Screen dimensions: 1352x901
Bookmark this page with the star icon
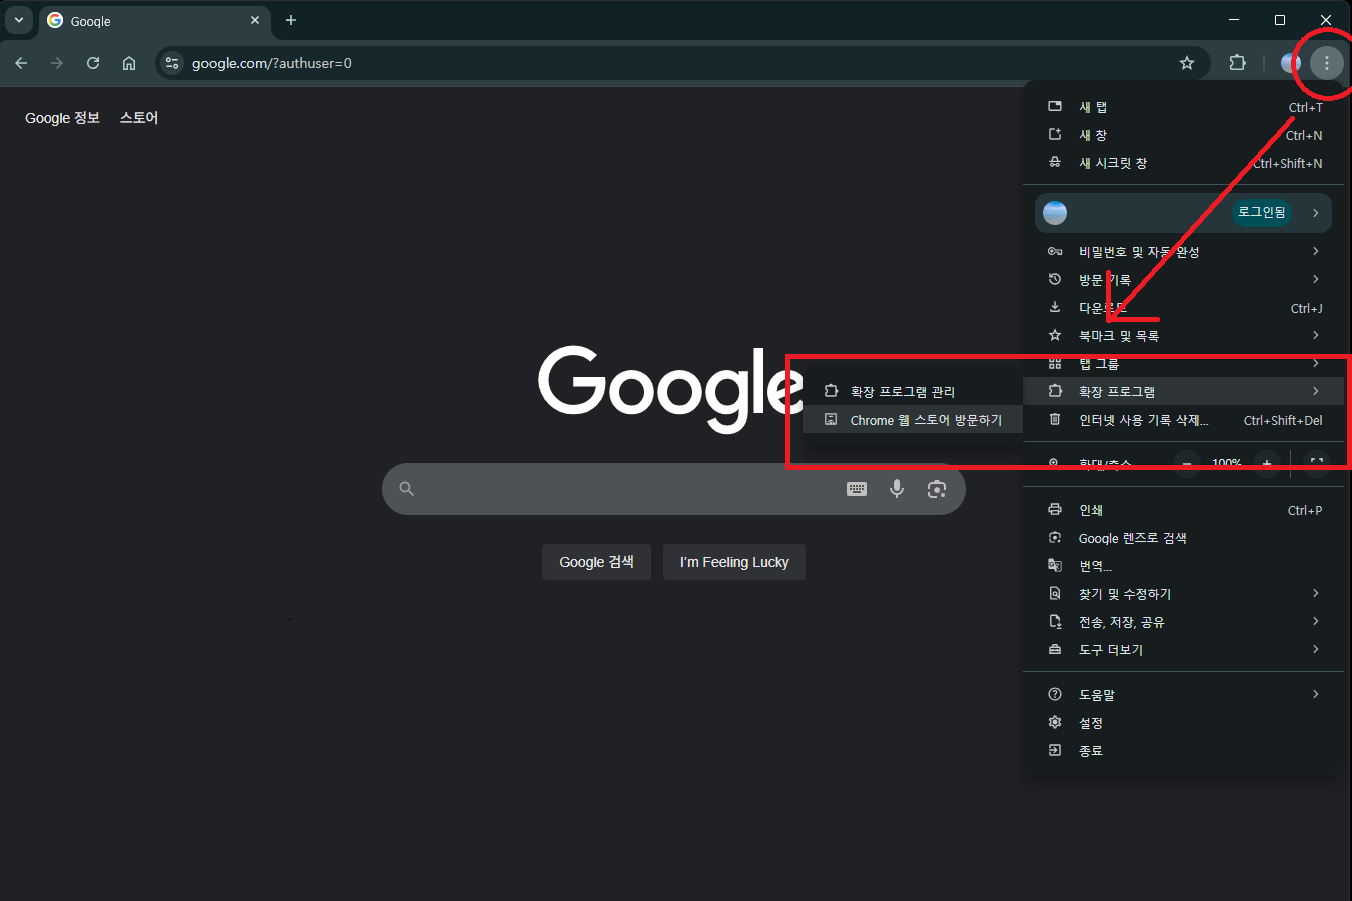pyautogui.click(x=1187, y=63)
